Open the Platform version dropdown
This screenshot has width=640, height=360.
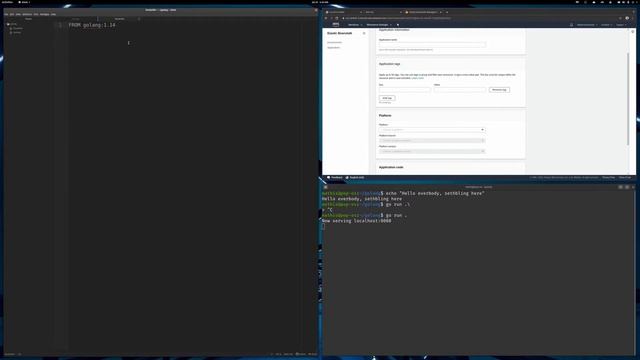pos(432,151)
